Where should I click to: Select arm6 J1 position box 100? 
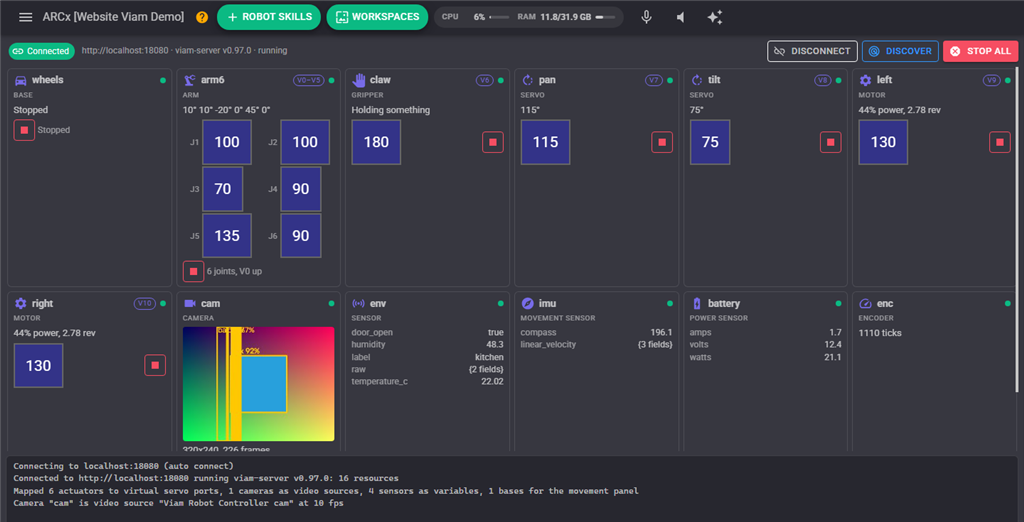pyautogui.click(x=227, y=142)
